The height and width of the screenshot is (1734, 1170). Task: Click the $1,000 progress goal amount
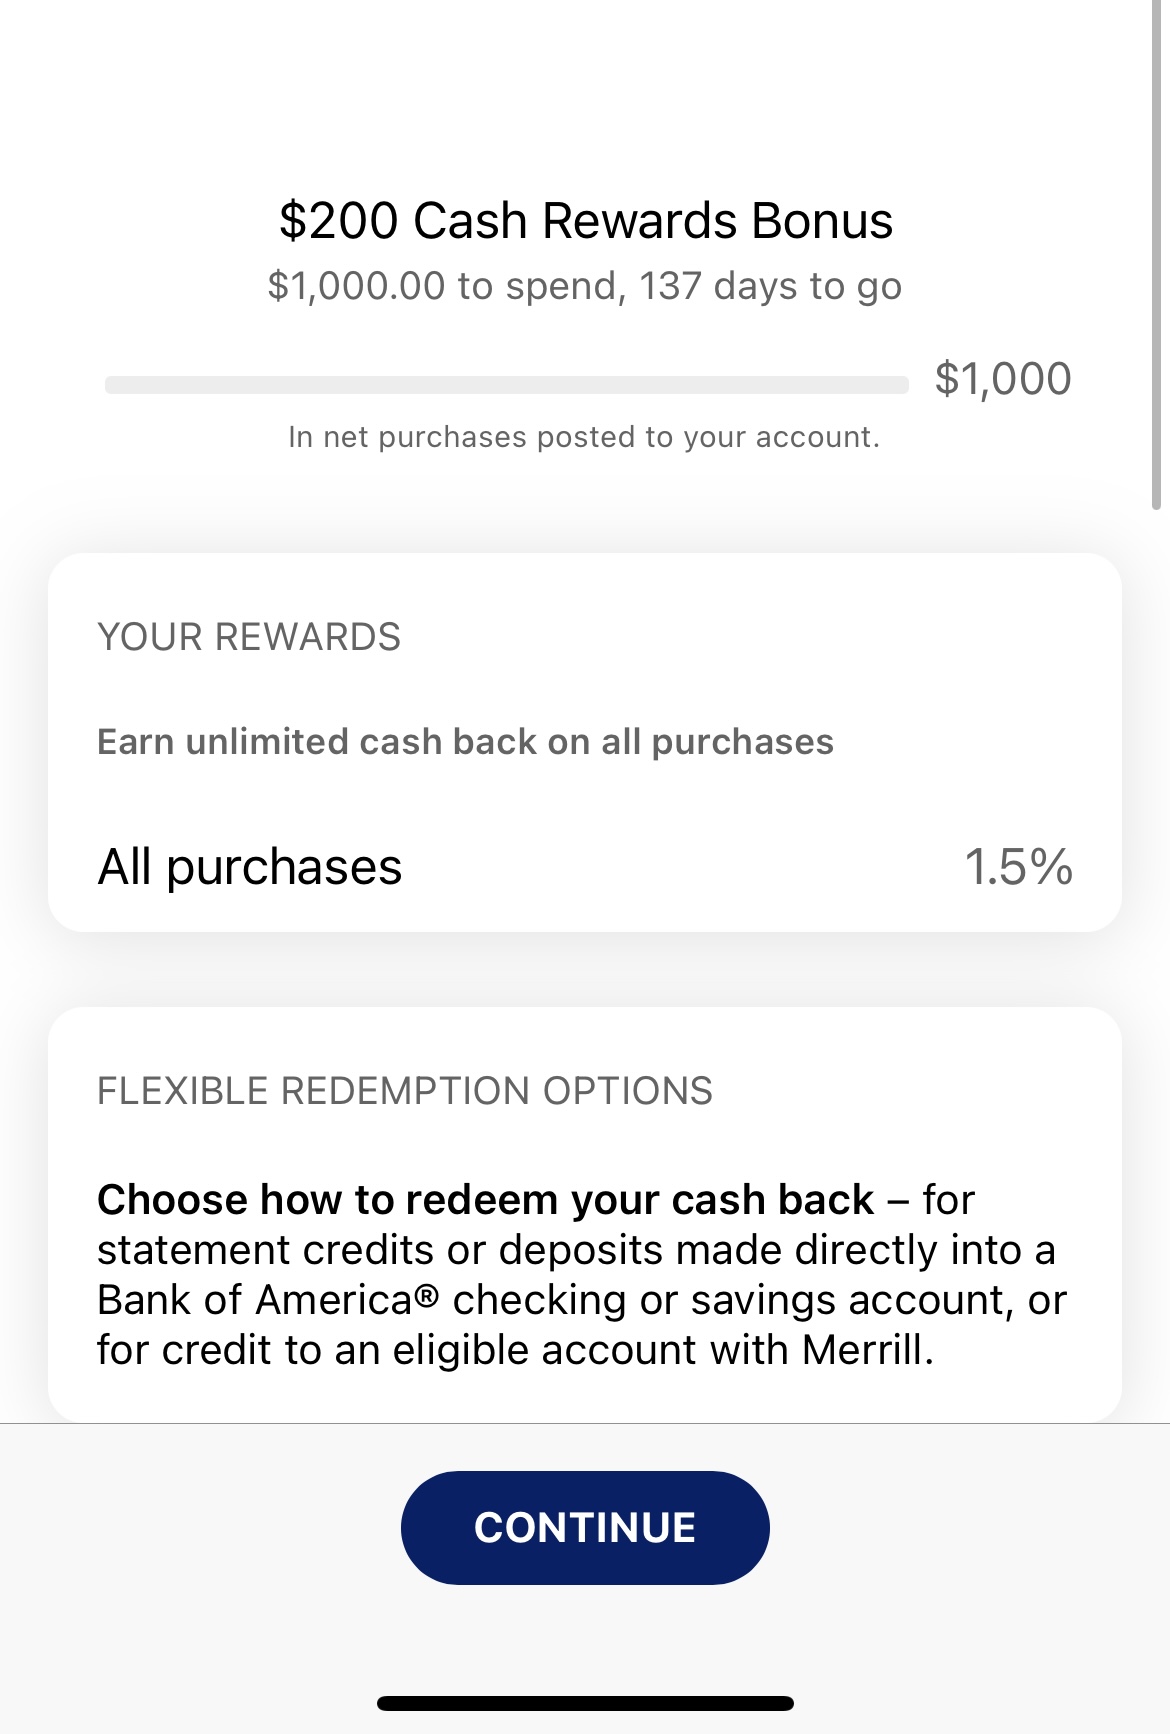click(x=1003, y=379)
